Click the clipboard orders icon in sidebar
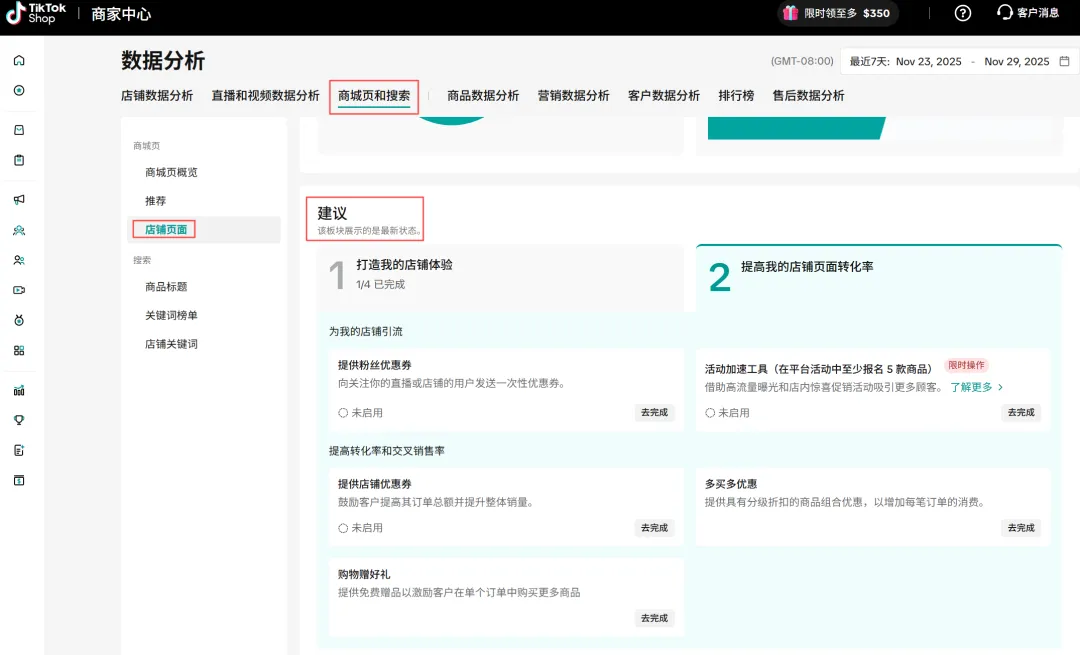 point(19,160)
